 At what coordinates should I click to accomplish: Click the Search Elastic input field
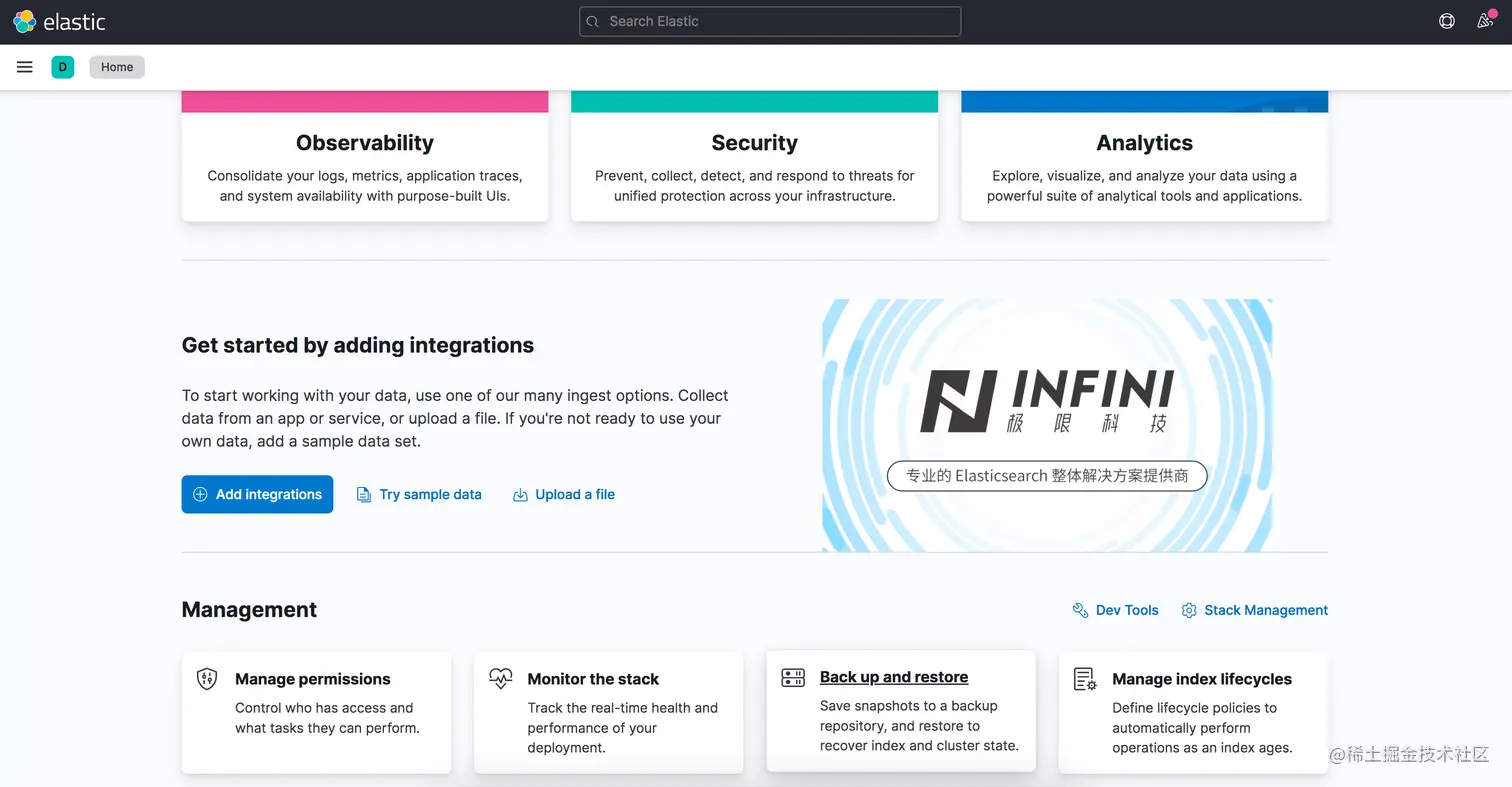click(769, 21)
